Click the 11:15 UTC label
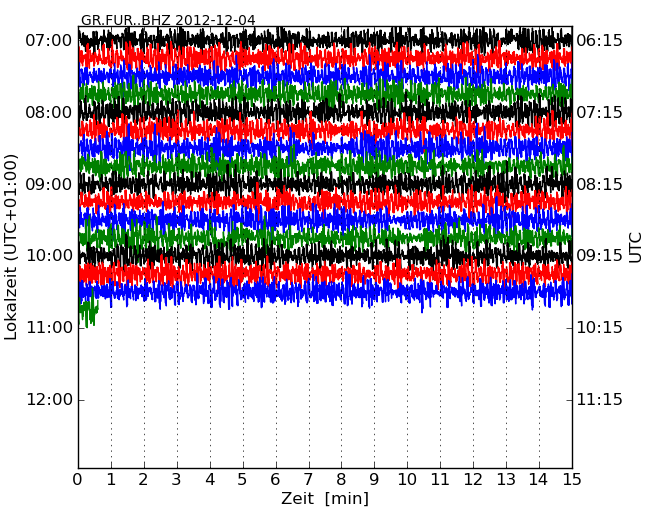Screen dimensions: 650x520 (x=599, y=400)
